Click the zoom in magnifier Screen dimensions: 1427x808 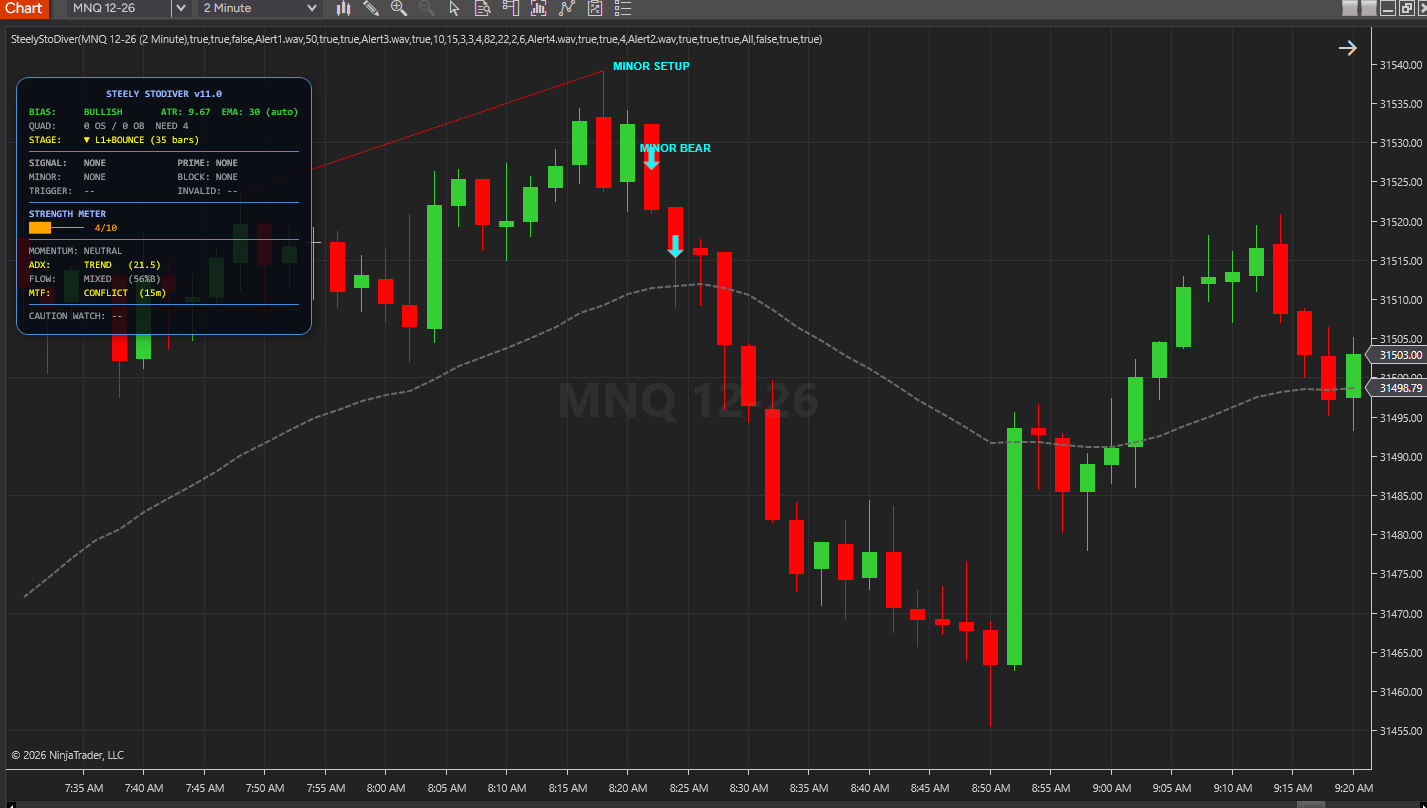coord(398,8)
